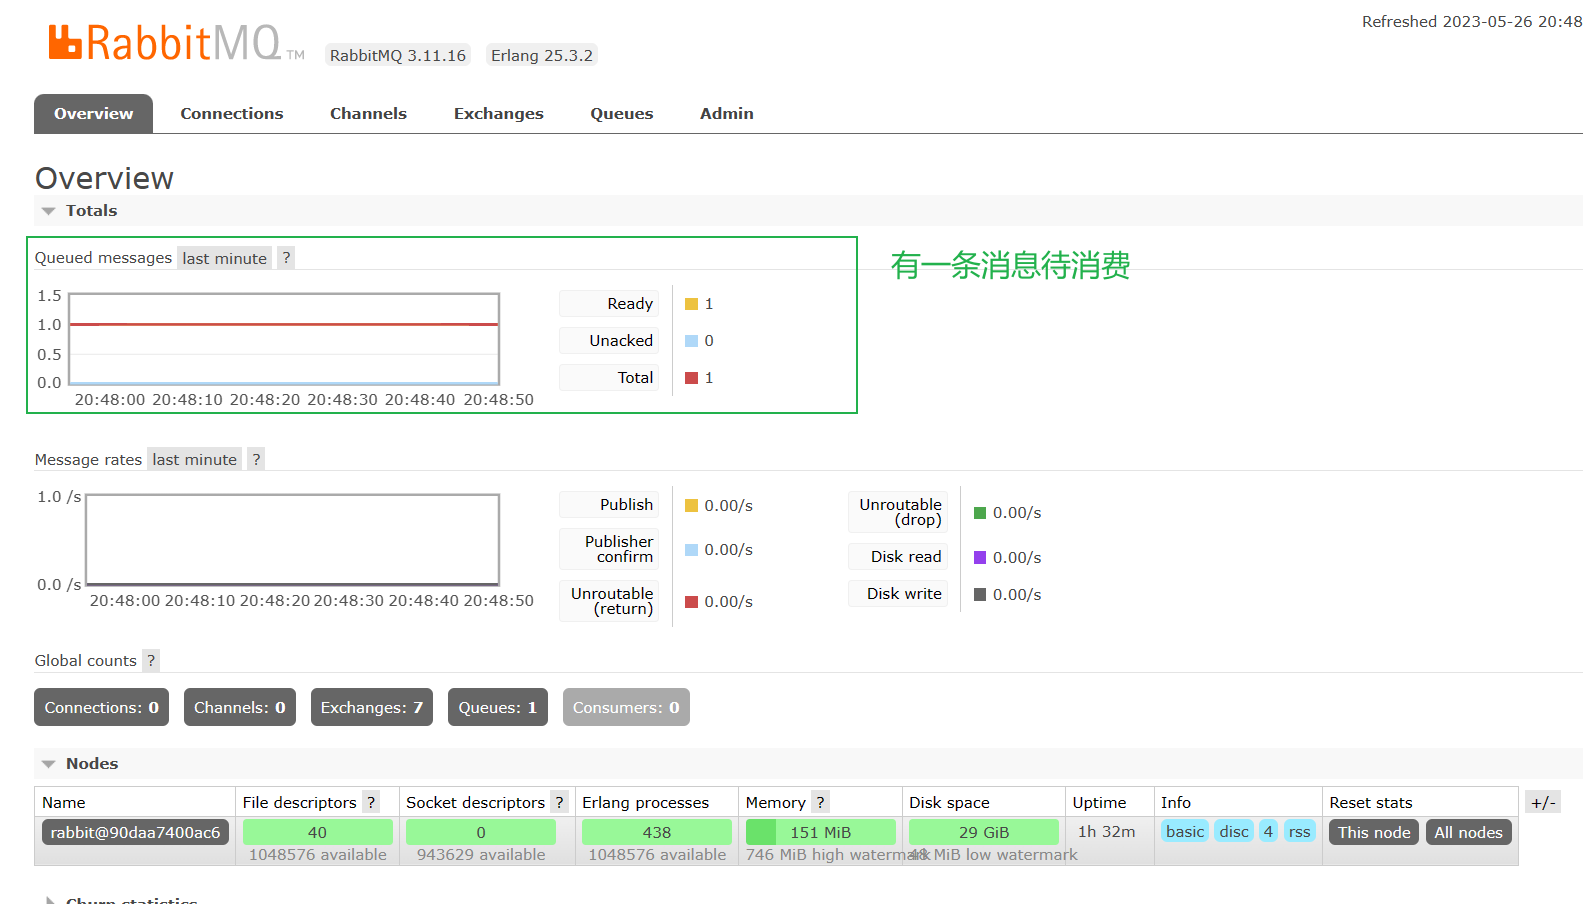
Task: Click the green Unroutable (drop) swatch
Action: pyautogui.click(x=980, y=513)
